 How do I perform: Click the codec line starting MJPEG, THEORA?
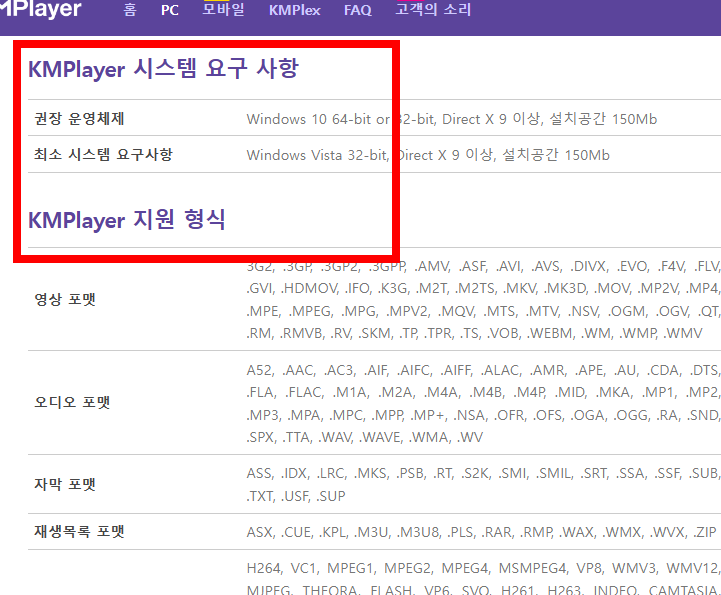pyautogui.click(x=484, y=589)
